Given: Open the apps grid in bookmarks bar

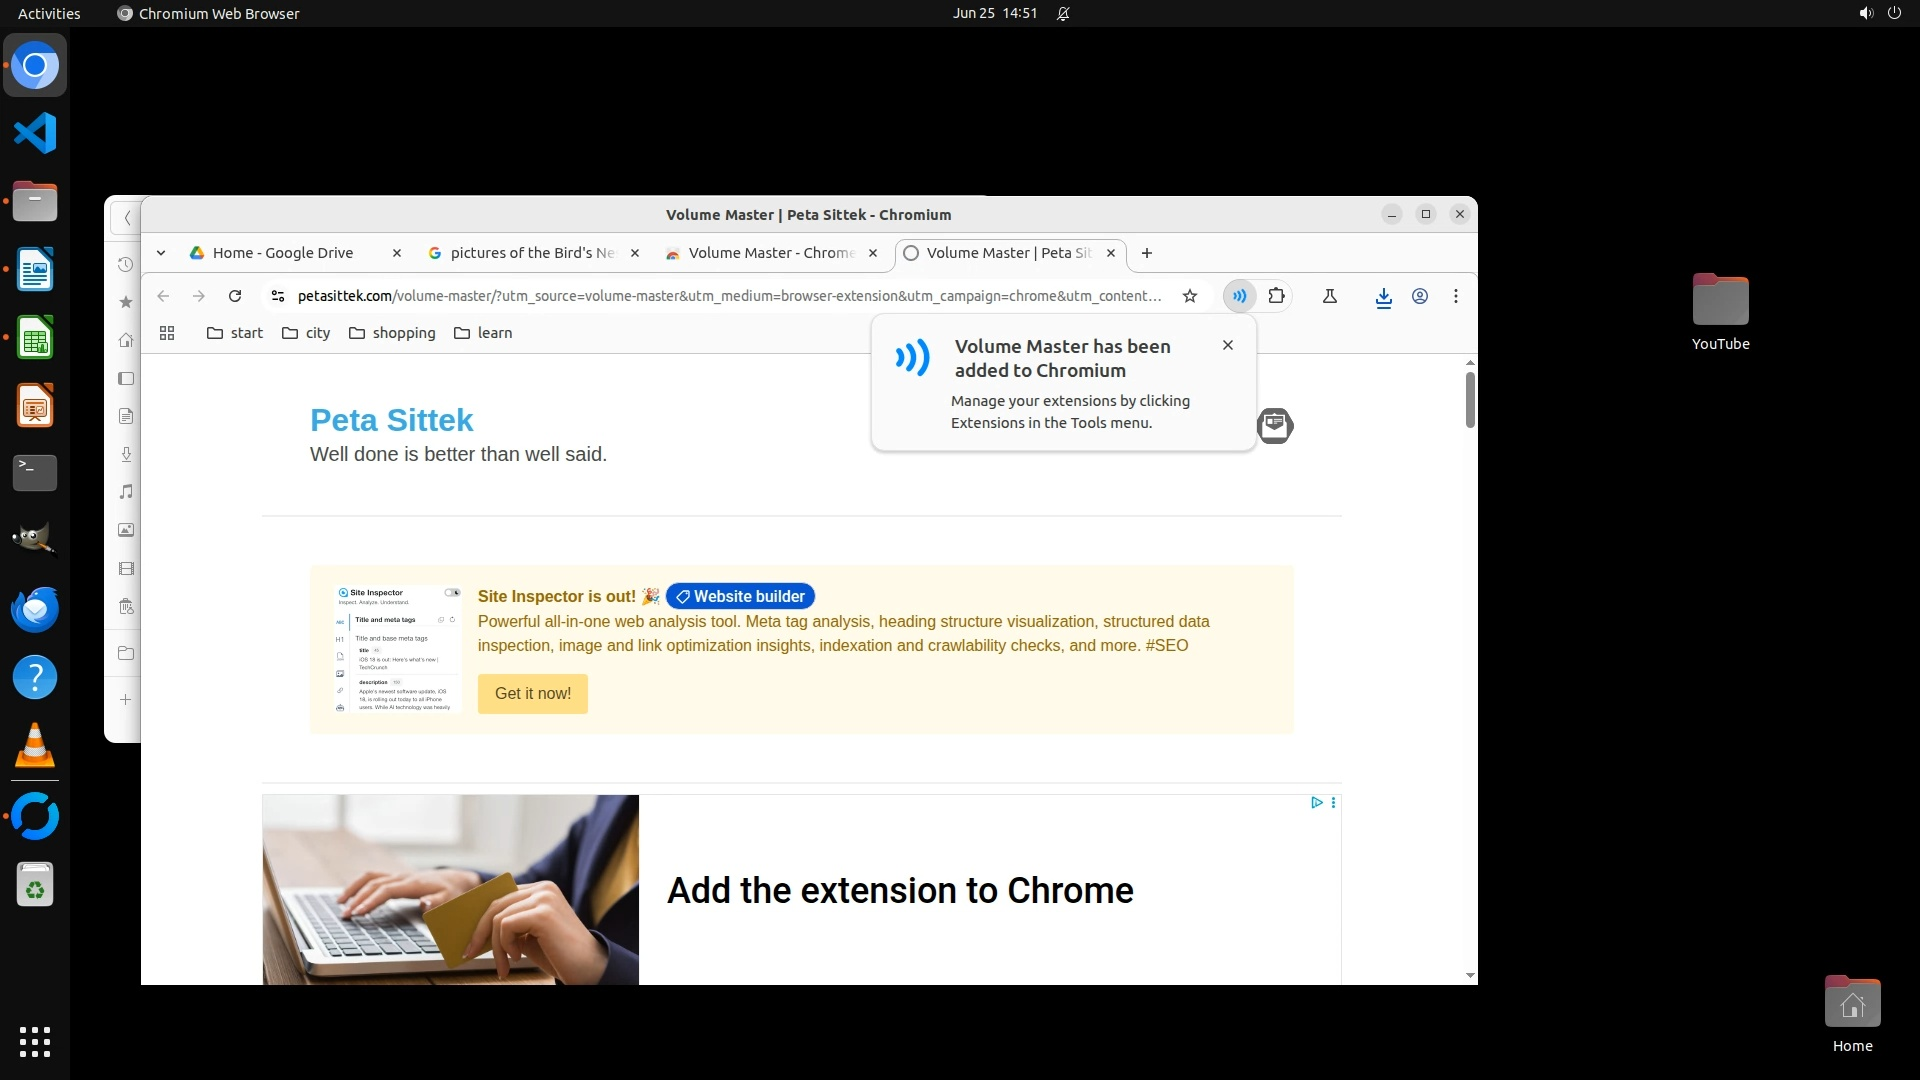Looking at the screenshot, I should point(167,333).
